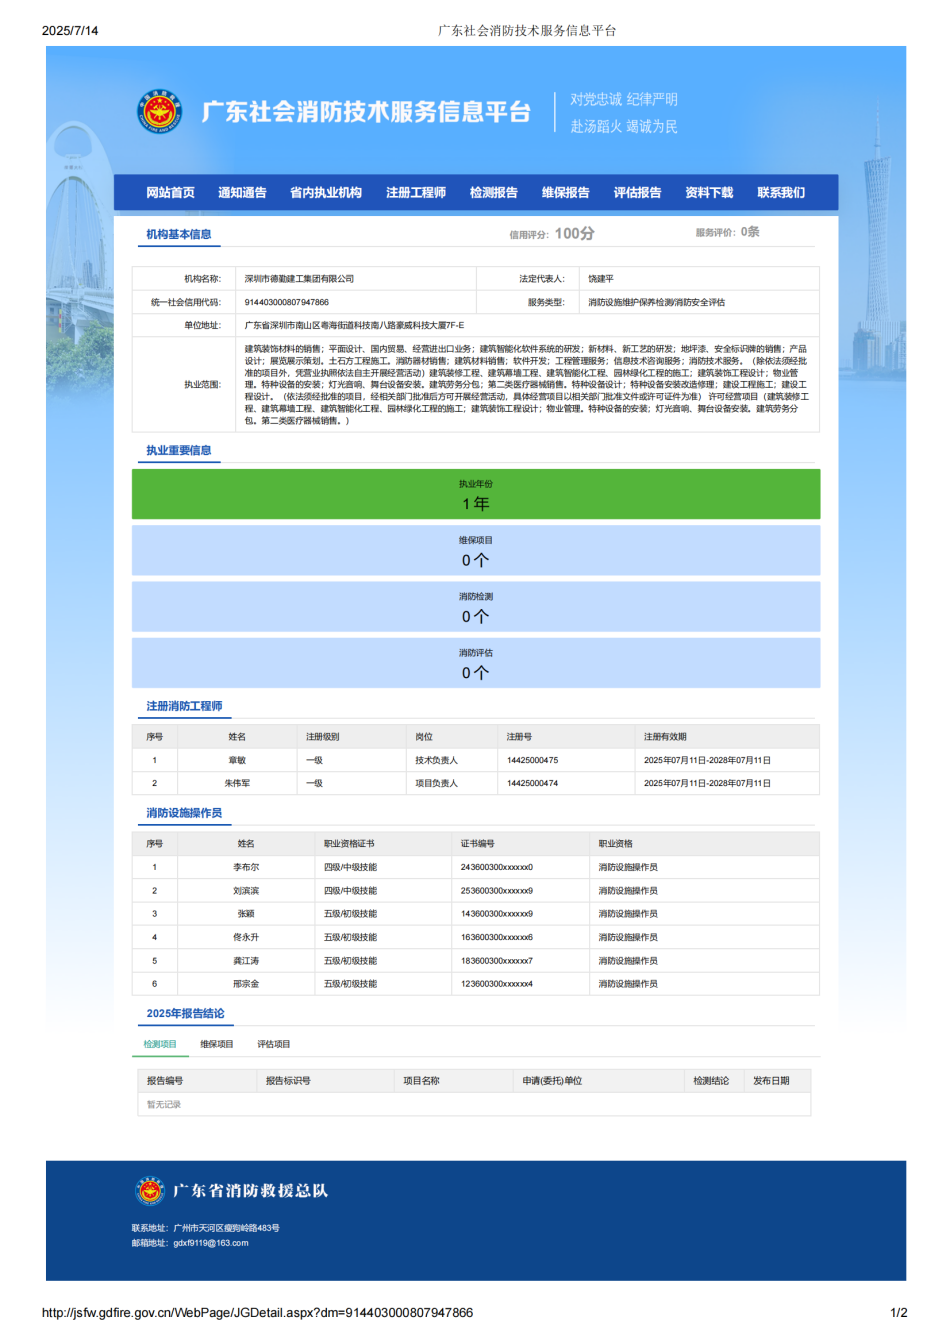
Task: Click the 消防检测 0个 panel
Action: (476, 606)
